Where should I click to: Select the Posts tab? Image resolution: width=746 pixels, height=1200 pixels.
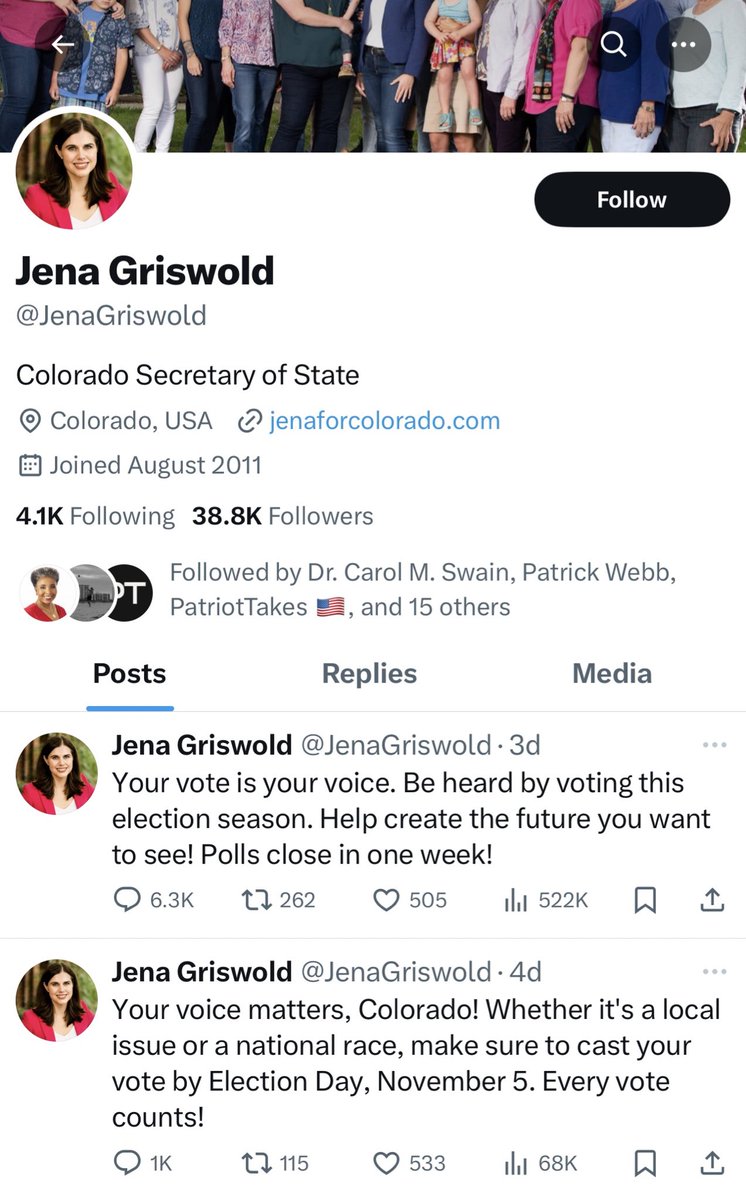pos(129,674)
